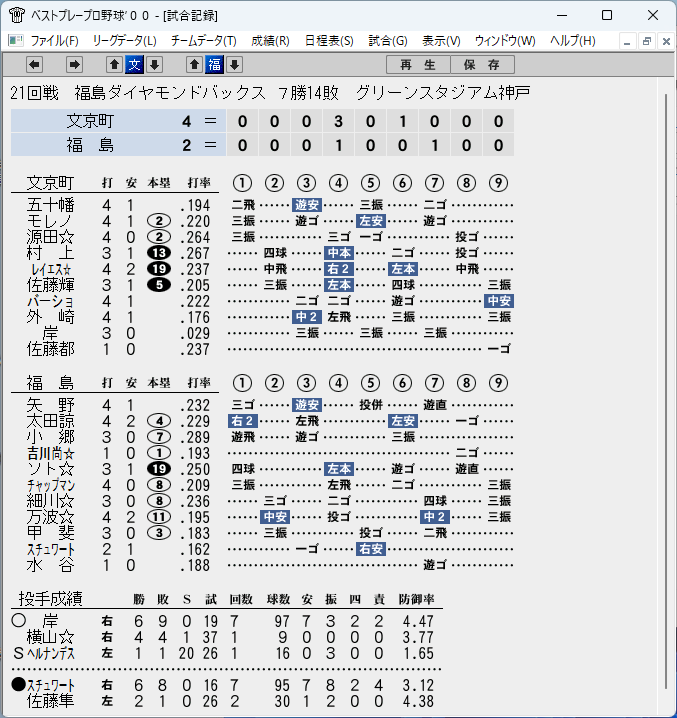Click down arrow right of 福 team button
This screenshot has width=677, height=718.
(x=235, y=65)
